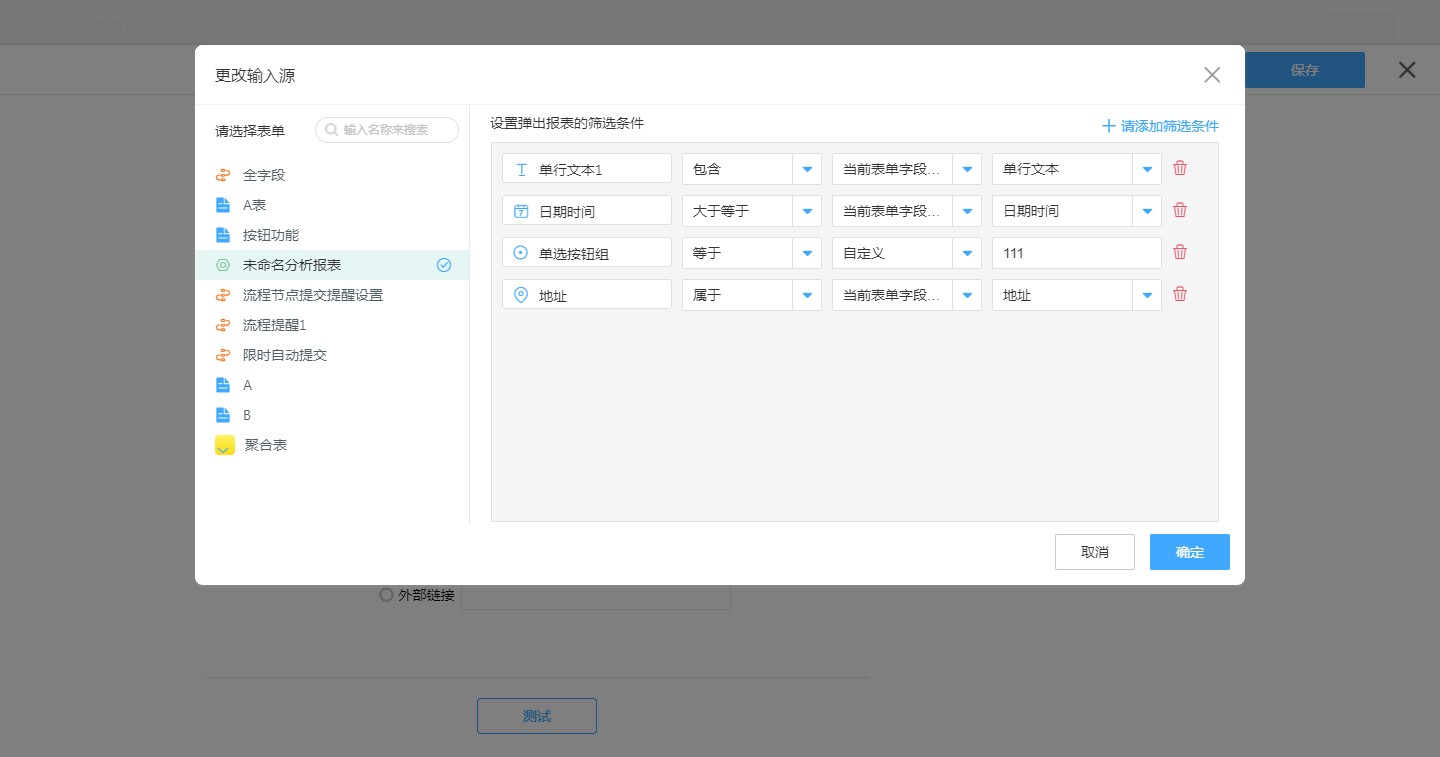Select 全字段 from form list
1440x757 pixels.
click(264, 175)
